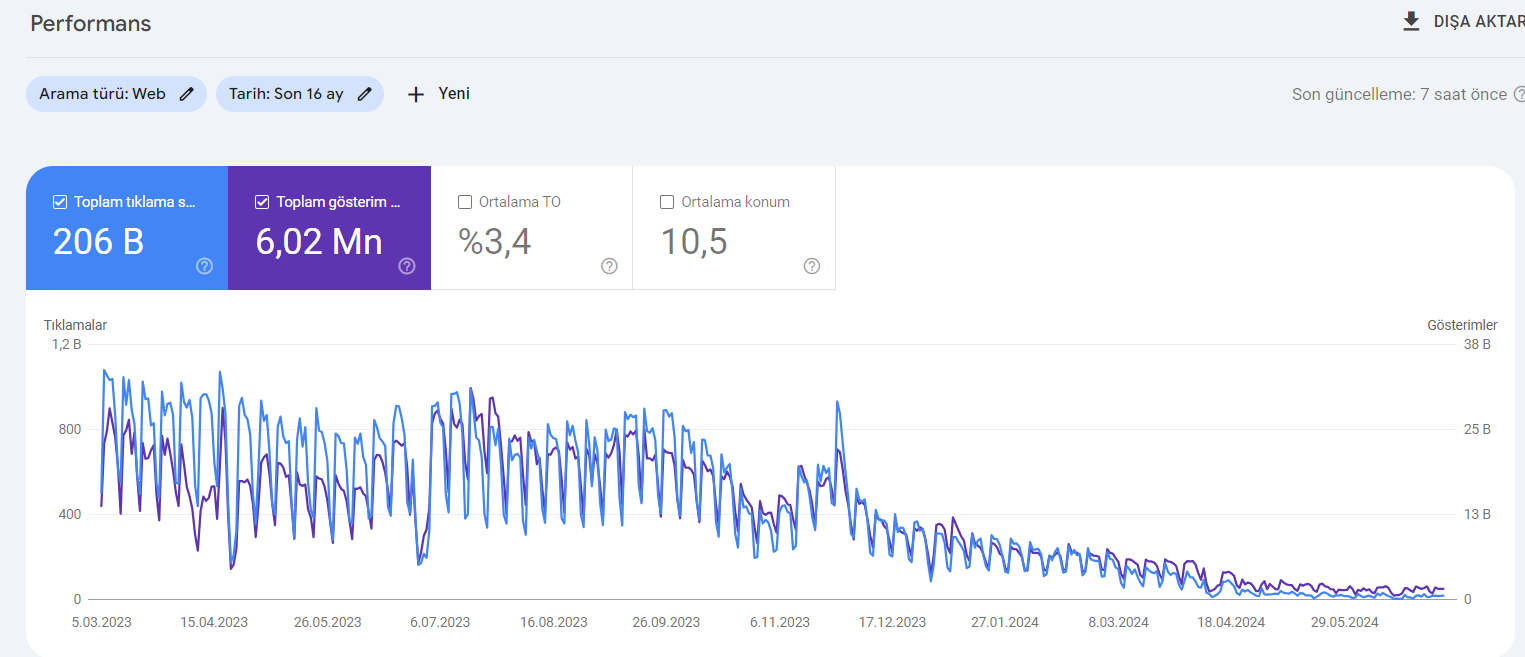The image size is (1525, 657).
Task: Click help icon beside Son güncelleme text
Action: pos(1519,94)
